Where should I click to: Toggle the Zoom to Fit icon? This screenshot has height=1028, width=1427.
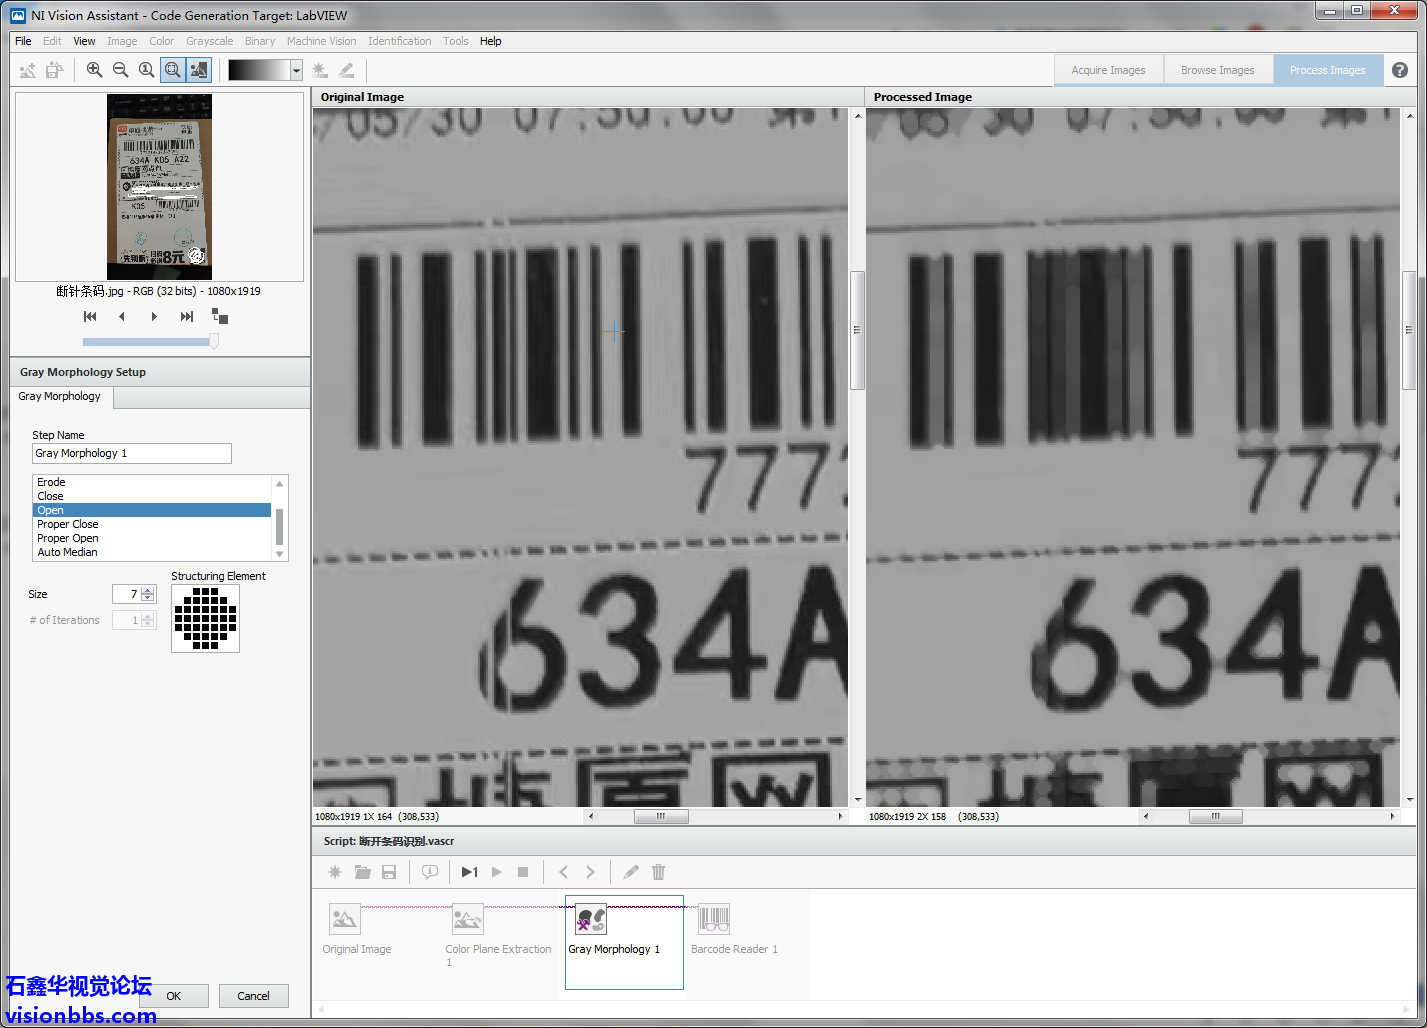173,70
